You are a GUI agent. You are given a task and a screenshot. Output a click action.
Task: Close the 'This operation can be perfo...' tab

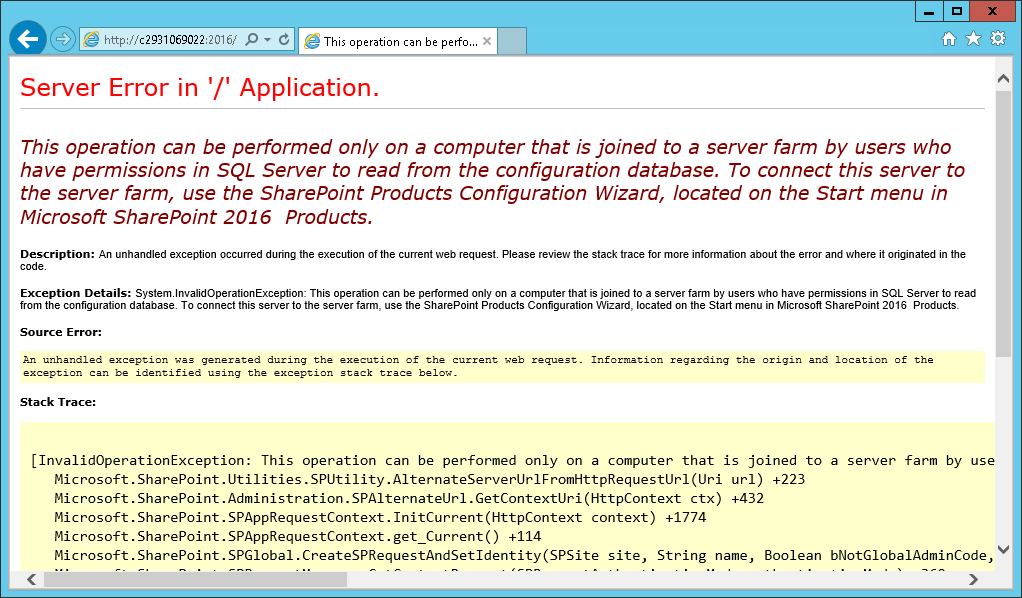click(487, 41)
